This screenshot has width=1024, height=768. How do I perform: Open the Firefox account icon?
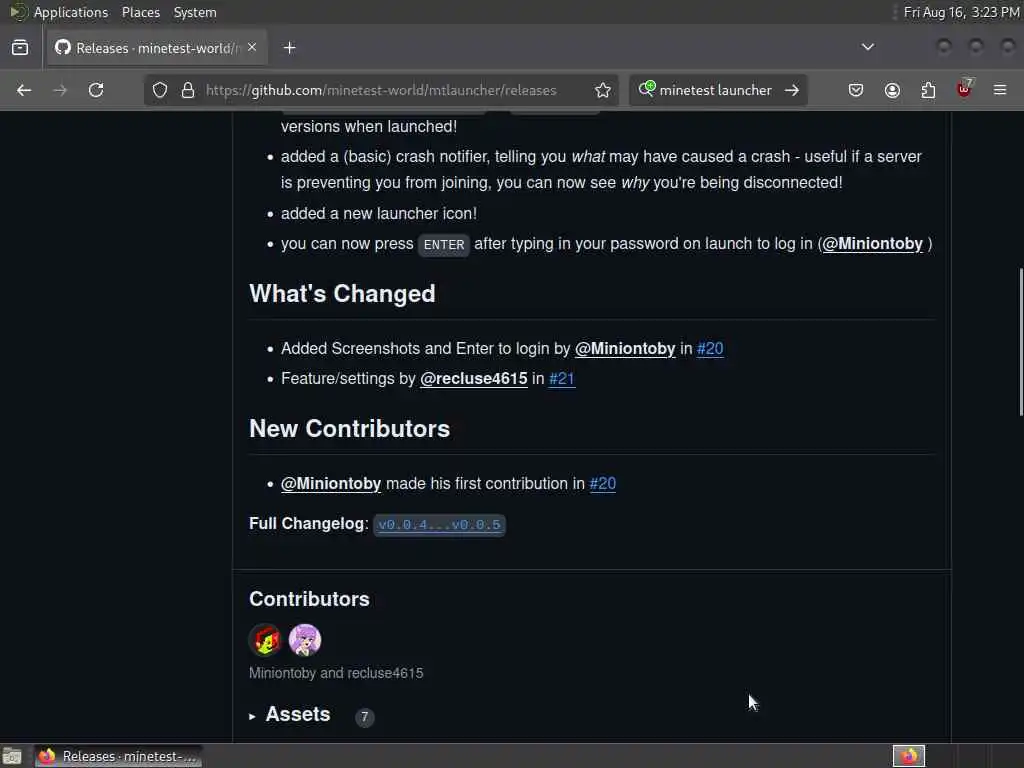pyautogui.click(x=892, y=90)
